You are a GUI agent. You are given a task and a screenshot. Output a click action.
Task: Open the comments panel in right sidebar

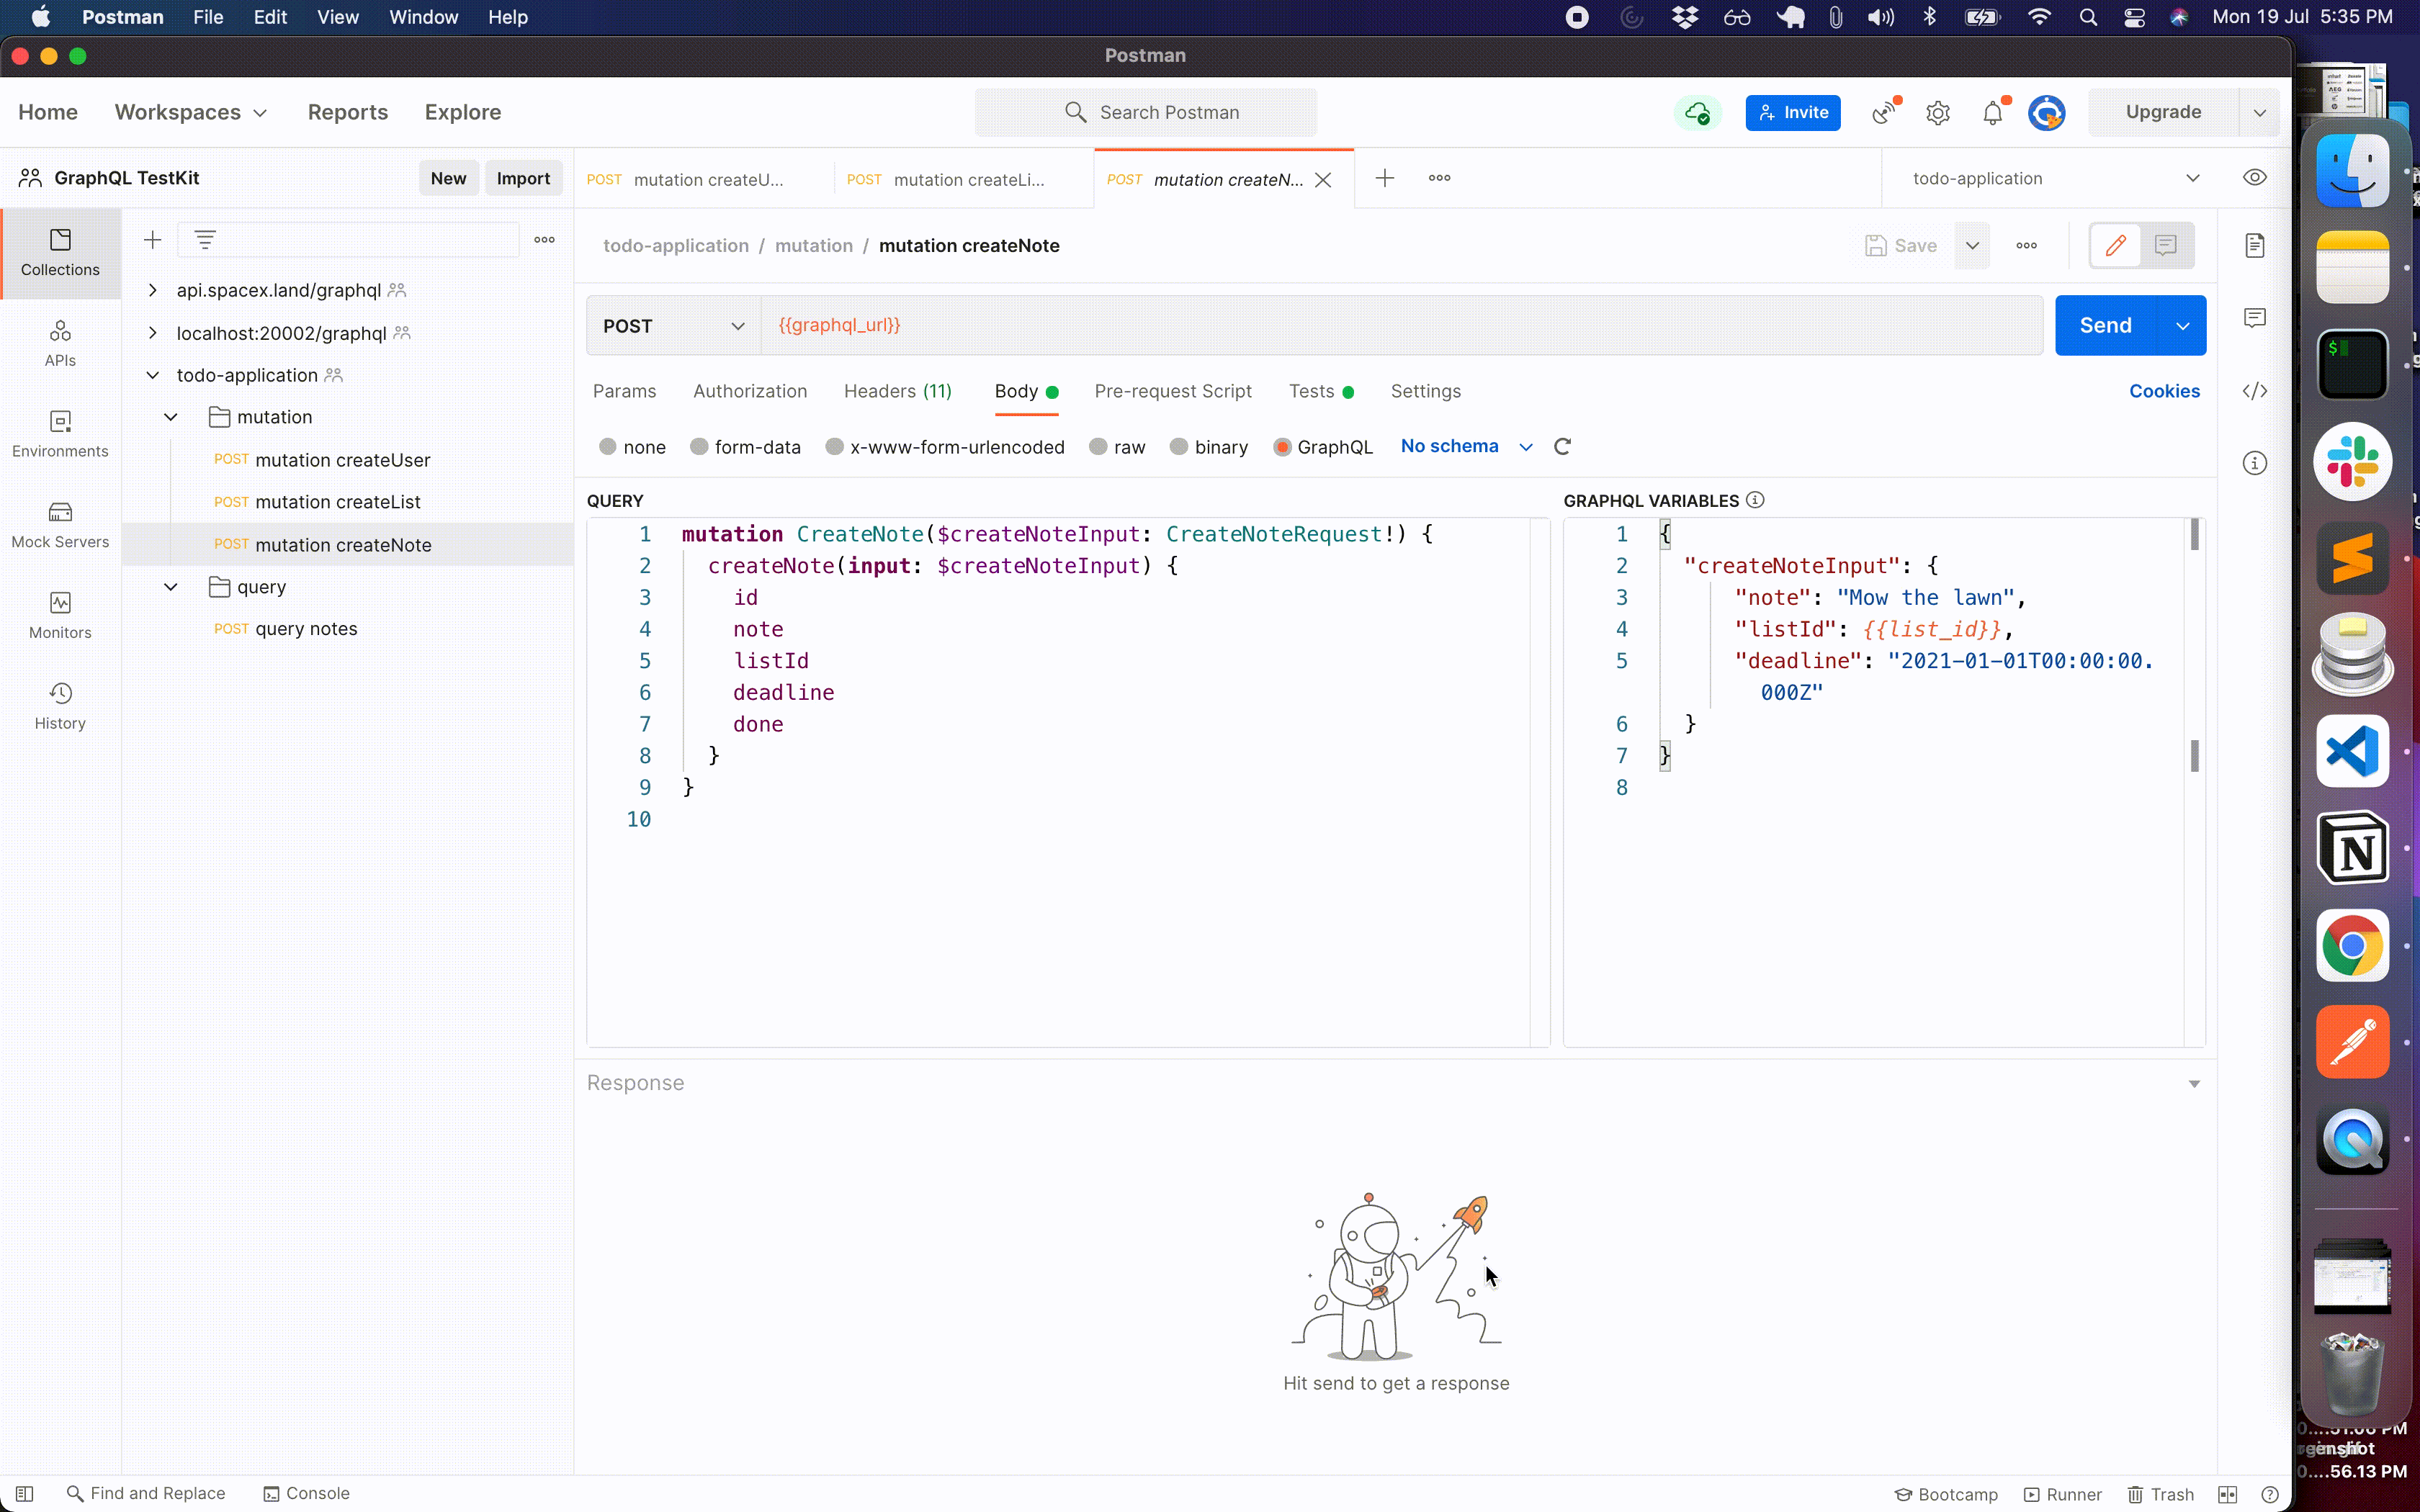(2254, 318)
